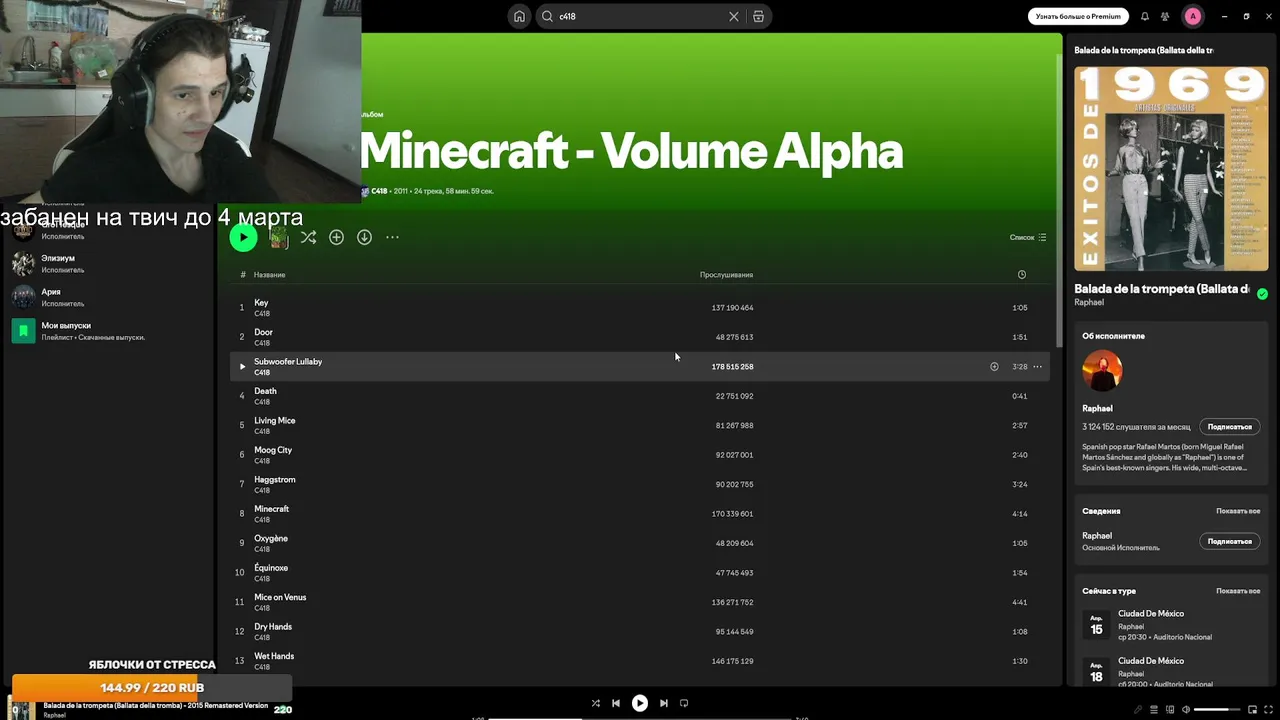The height and width of the screenshot is (720, 1280).
Task: Open the Aug 18 Ciudad De México concert
Action: click(x=1171, y=671)
